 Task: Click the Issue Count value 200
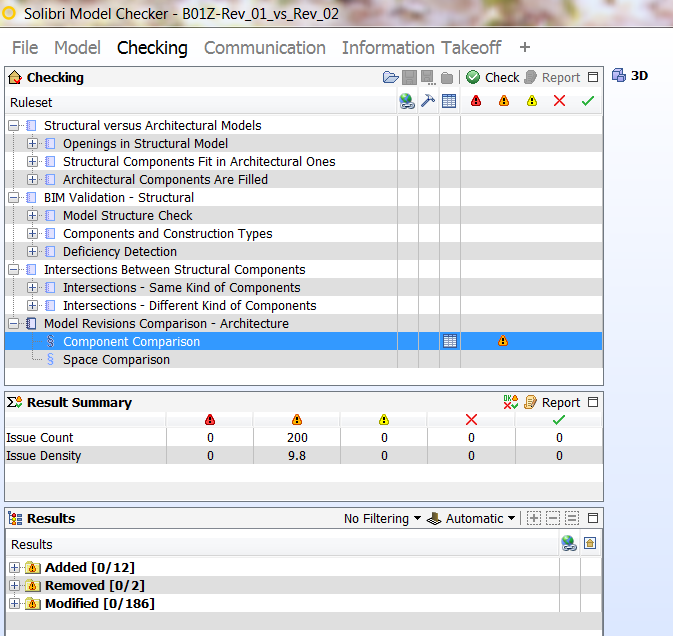tap(297, 438)
